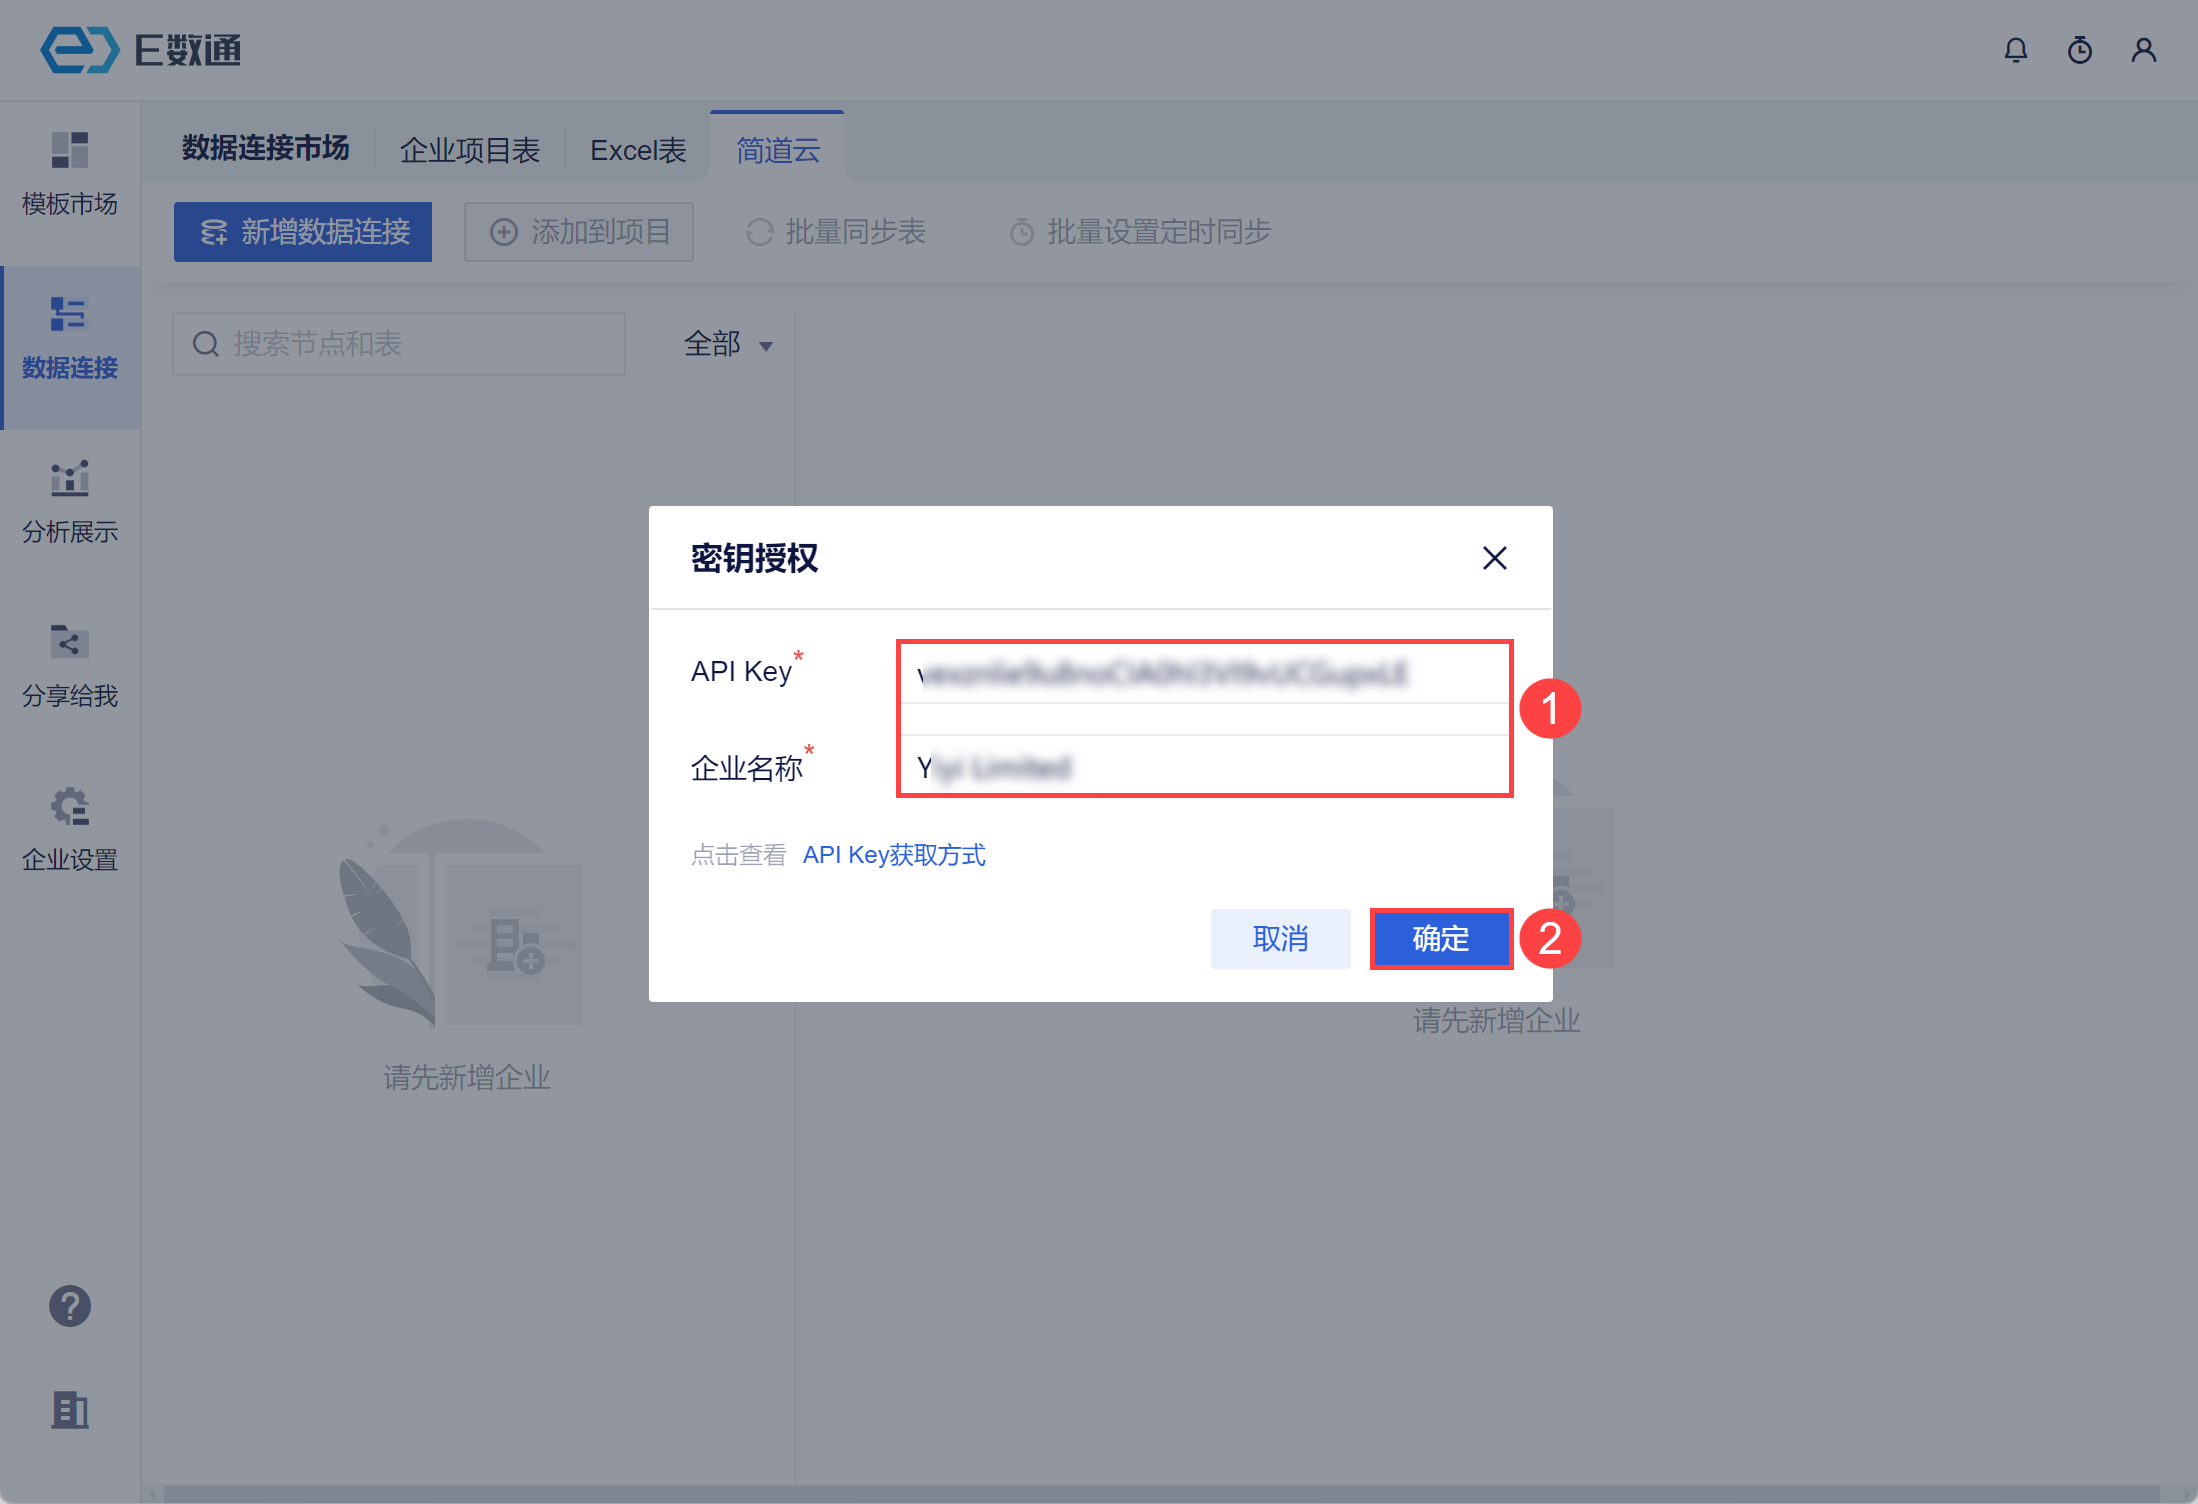Open the 分享给我 folder icon
Screen dimensions: 2198x1504
(x=70, y=643)
